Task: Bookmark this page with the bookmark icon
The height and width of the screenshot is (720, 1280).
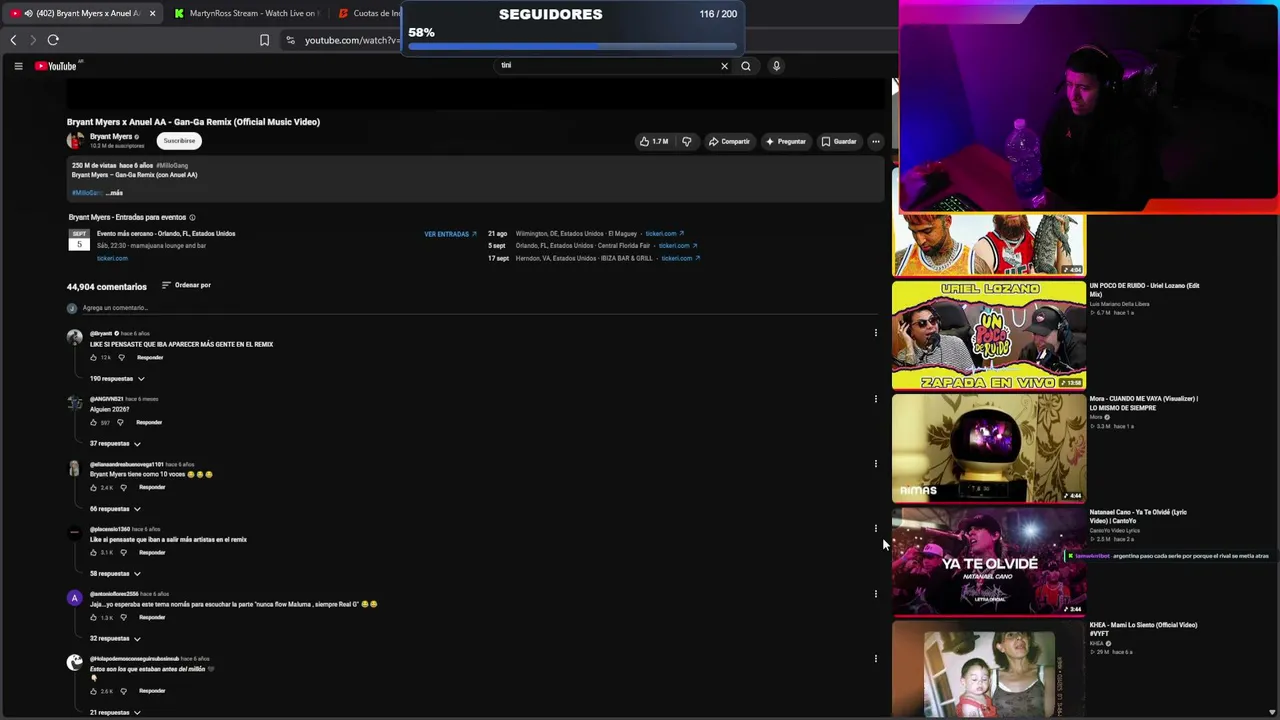Action: (x=264, y=40)
